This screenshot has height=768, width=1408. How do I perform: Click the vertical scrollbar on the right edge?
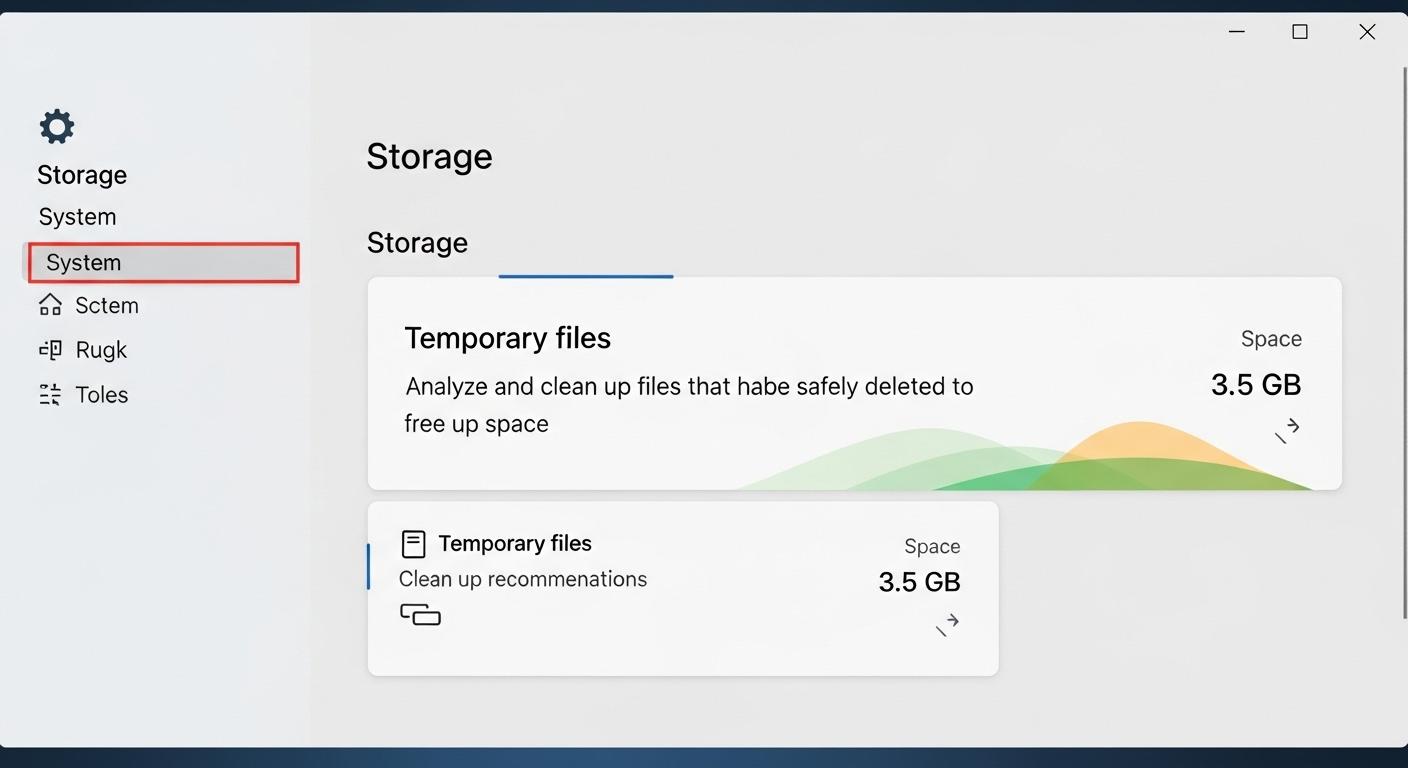[x=1403, y=340]
